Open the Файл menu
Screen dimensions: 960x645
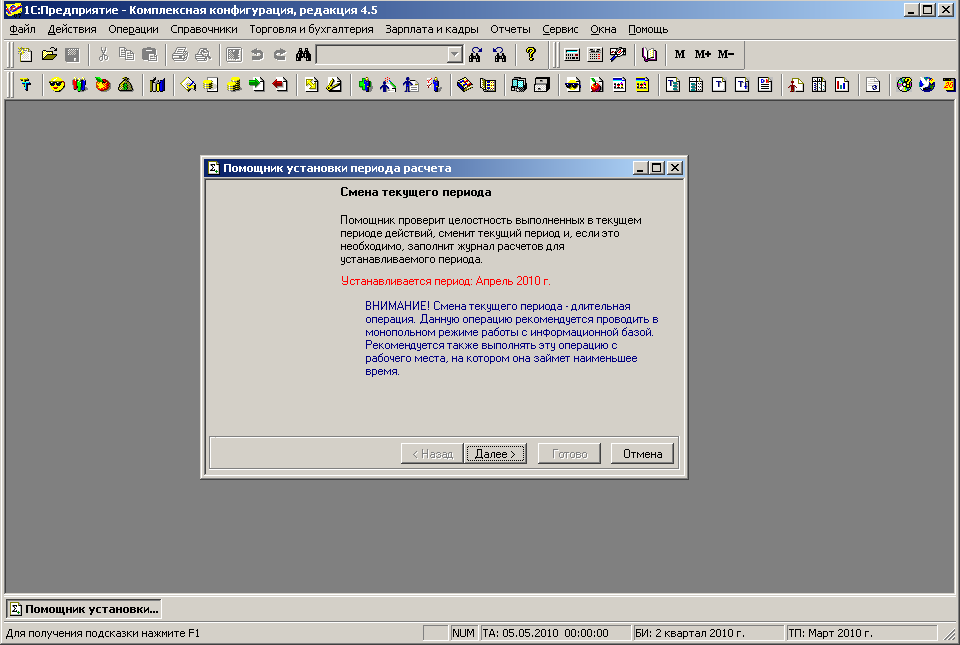[22, 29]
